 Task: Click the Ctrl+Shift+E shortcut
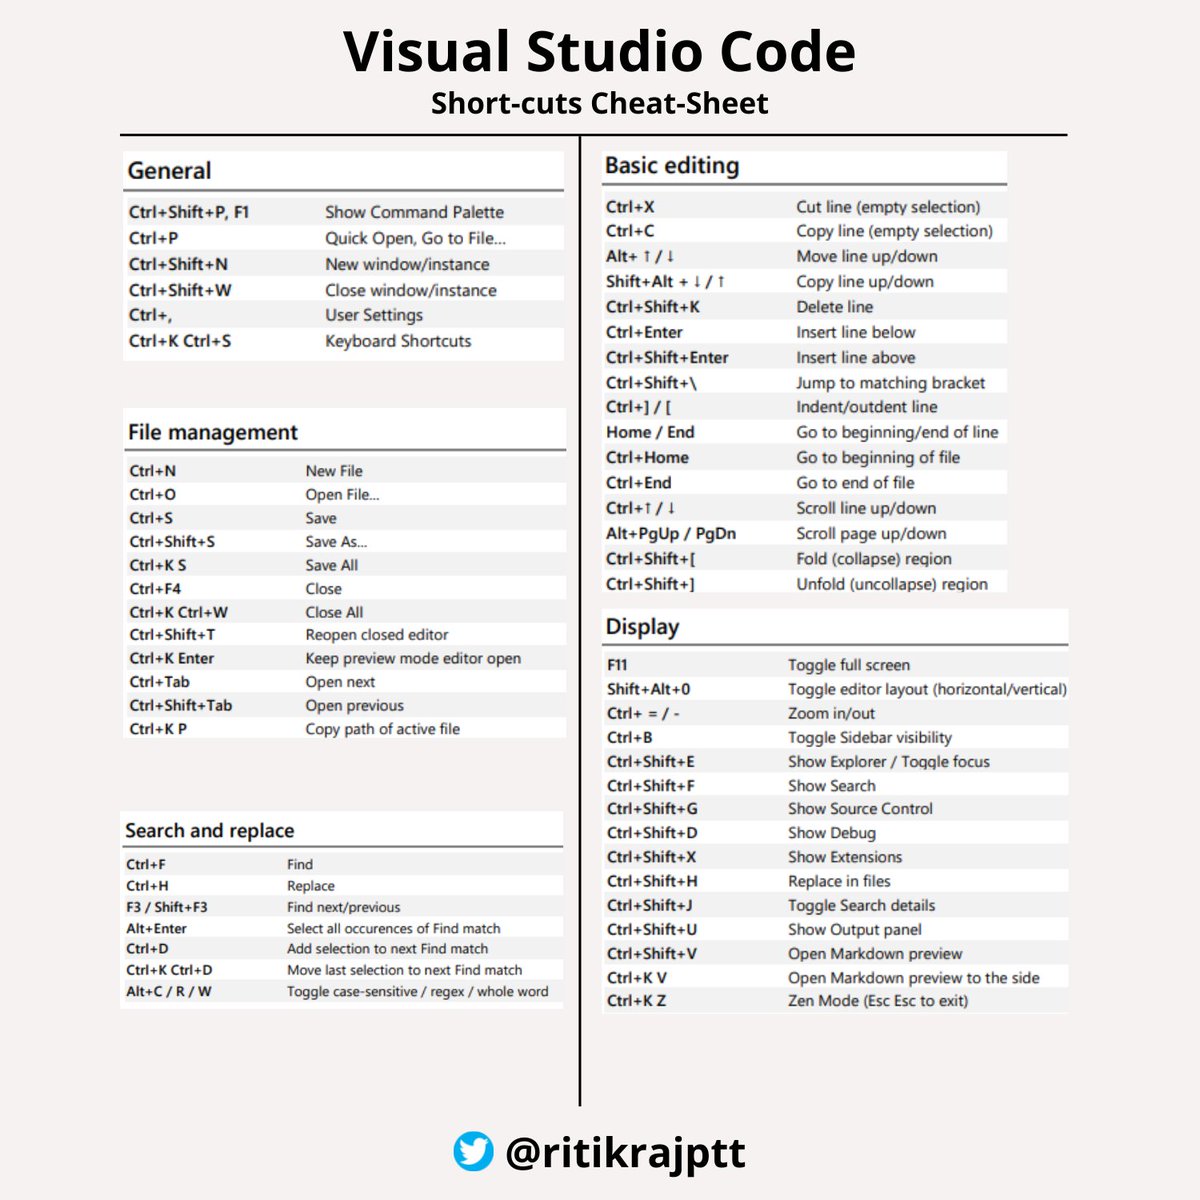651,761
